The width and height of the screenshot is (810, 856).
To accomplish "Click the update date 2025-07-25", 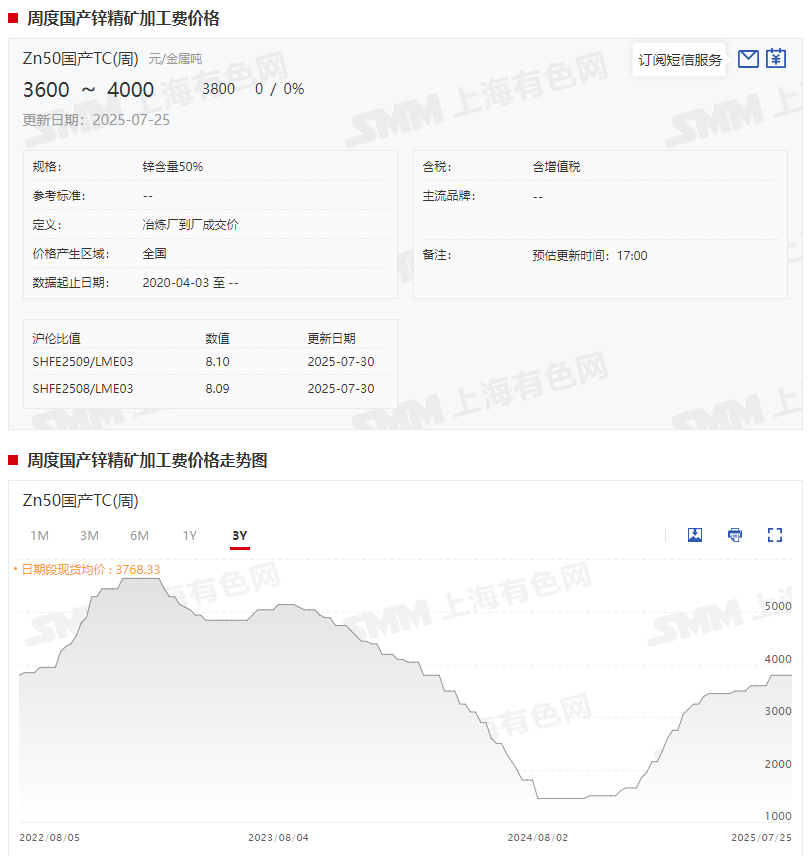I will [x=131, y=120].
